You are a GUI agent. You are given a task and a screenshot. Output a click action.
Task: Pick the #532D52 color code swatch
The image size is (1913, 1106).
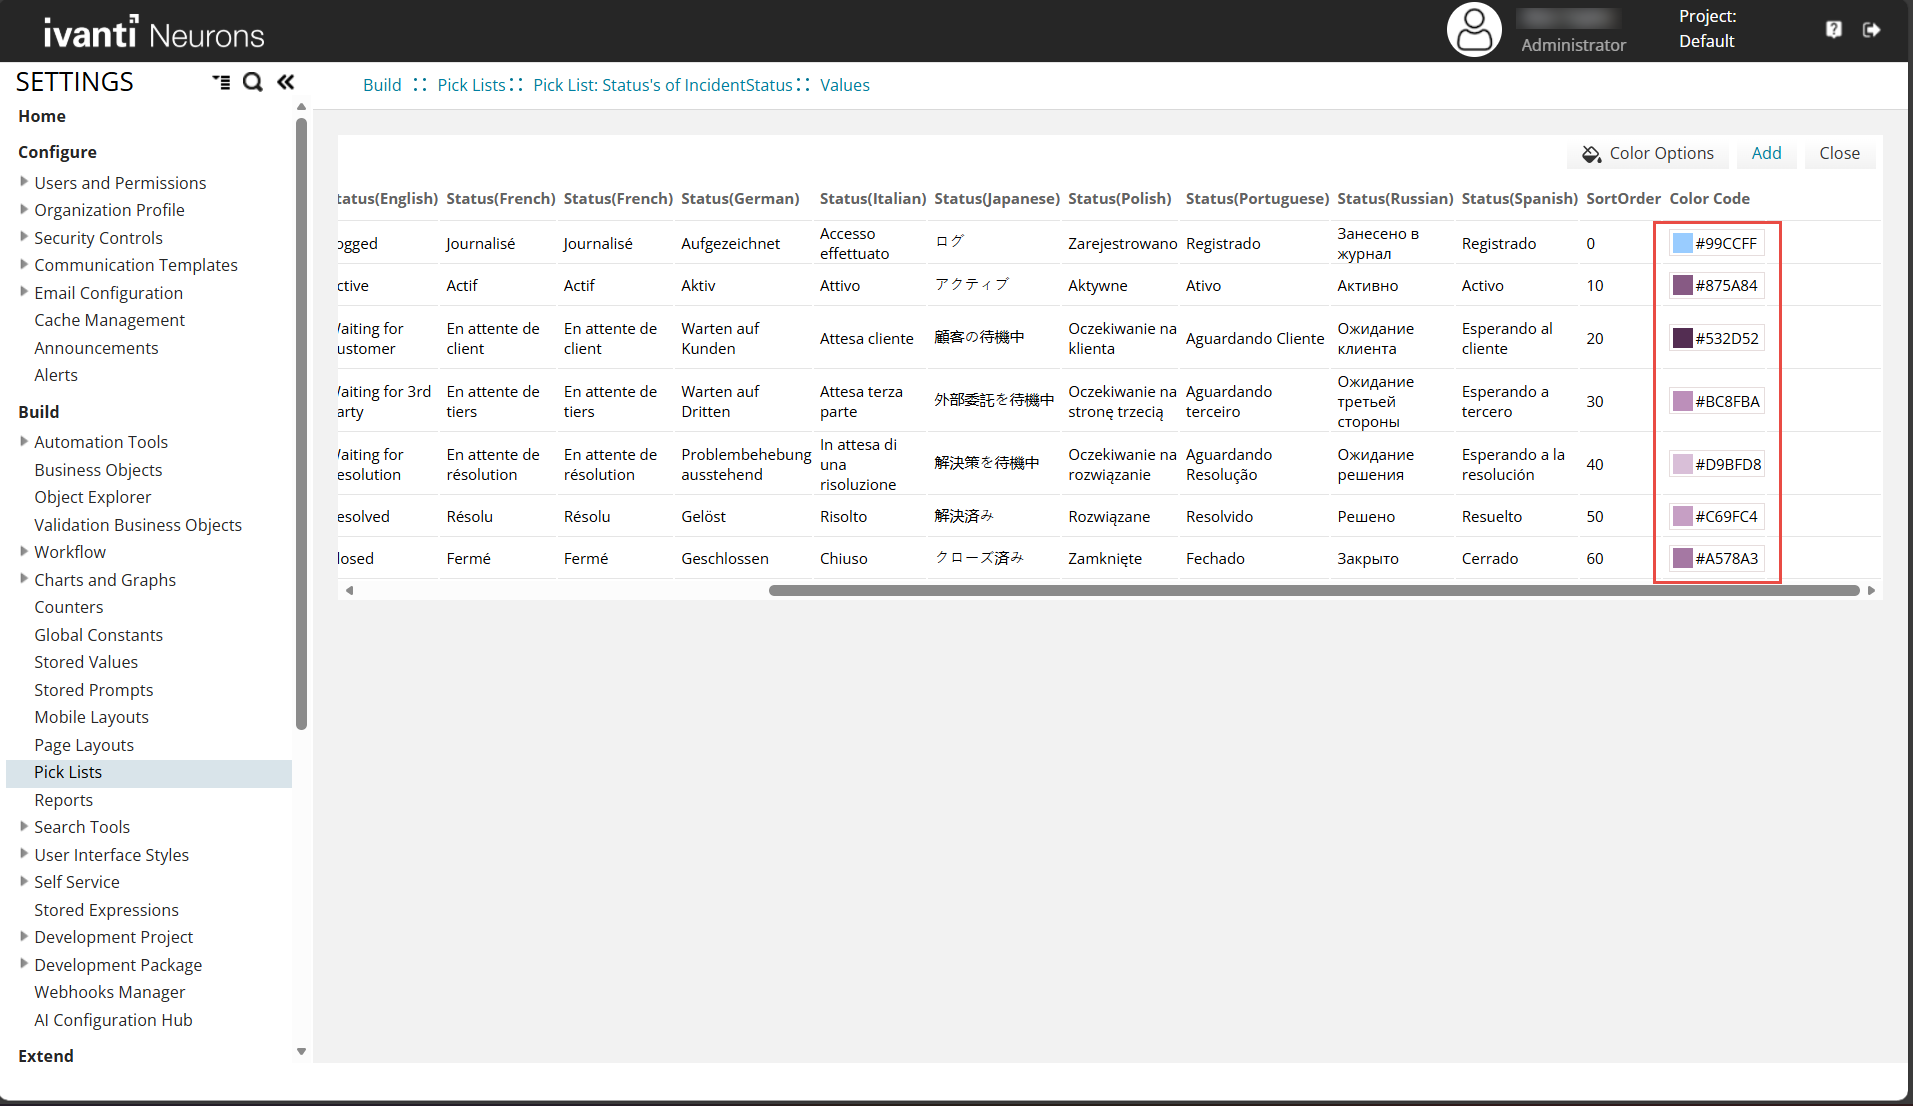(1683, 338)
